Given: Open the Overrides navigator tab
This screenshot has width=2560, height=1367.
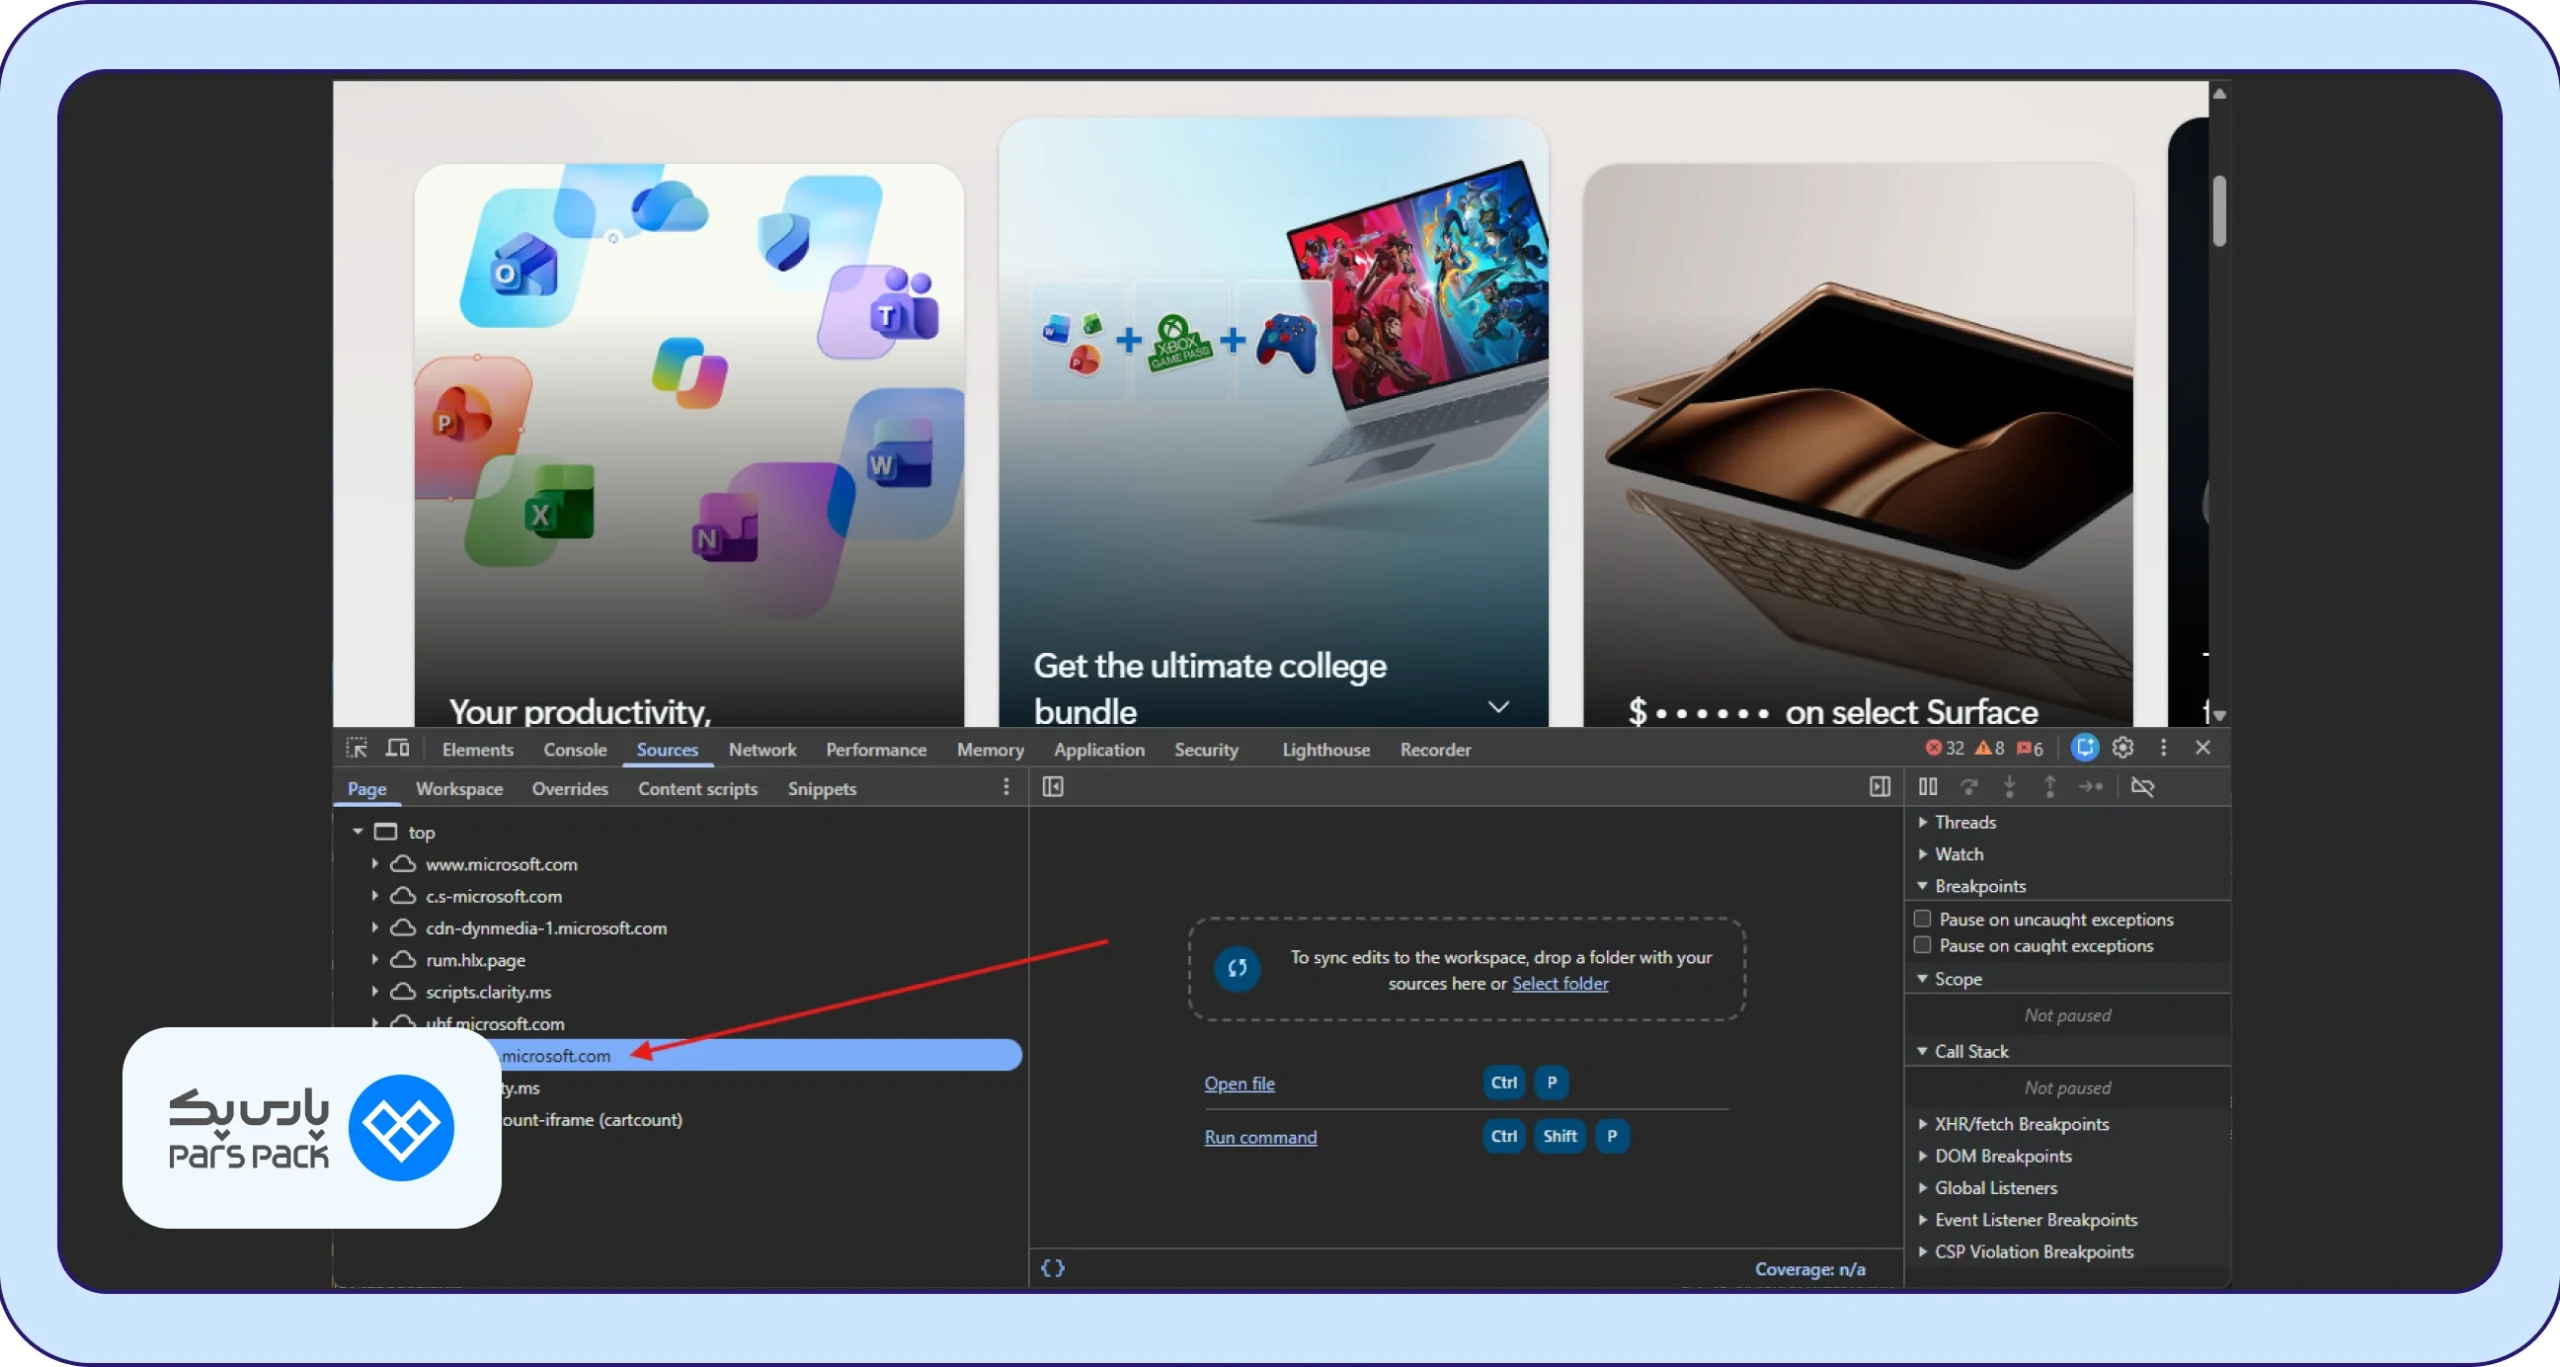Looking at the screenshot, I should coord(570,788).
